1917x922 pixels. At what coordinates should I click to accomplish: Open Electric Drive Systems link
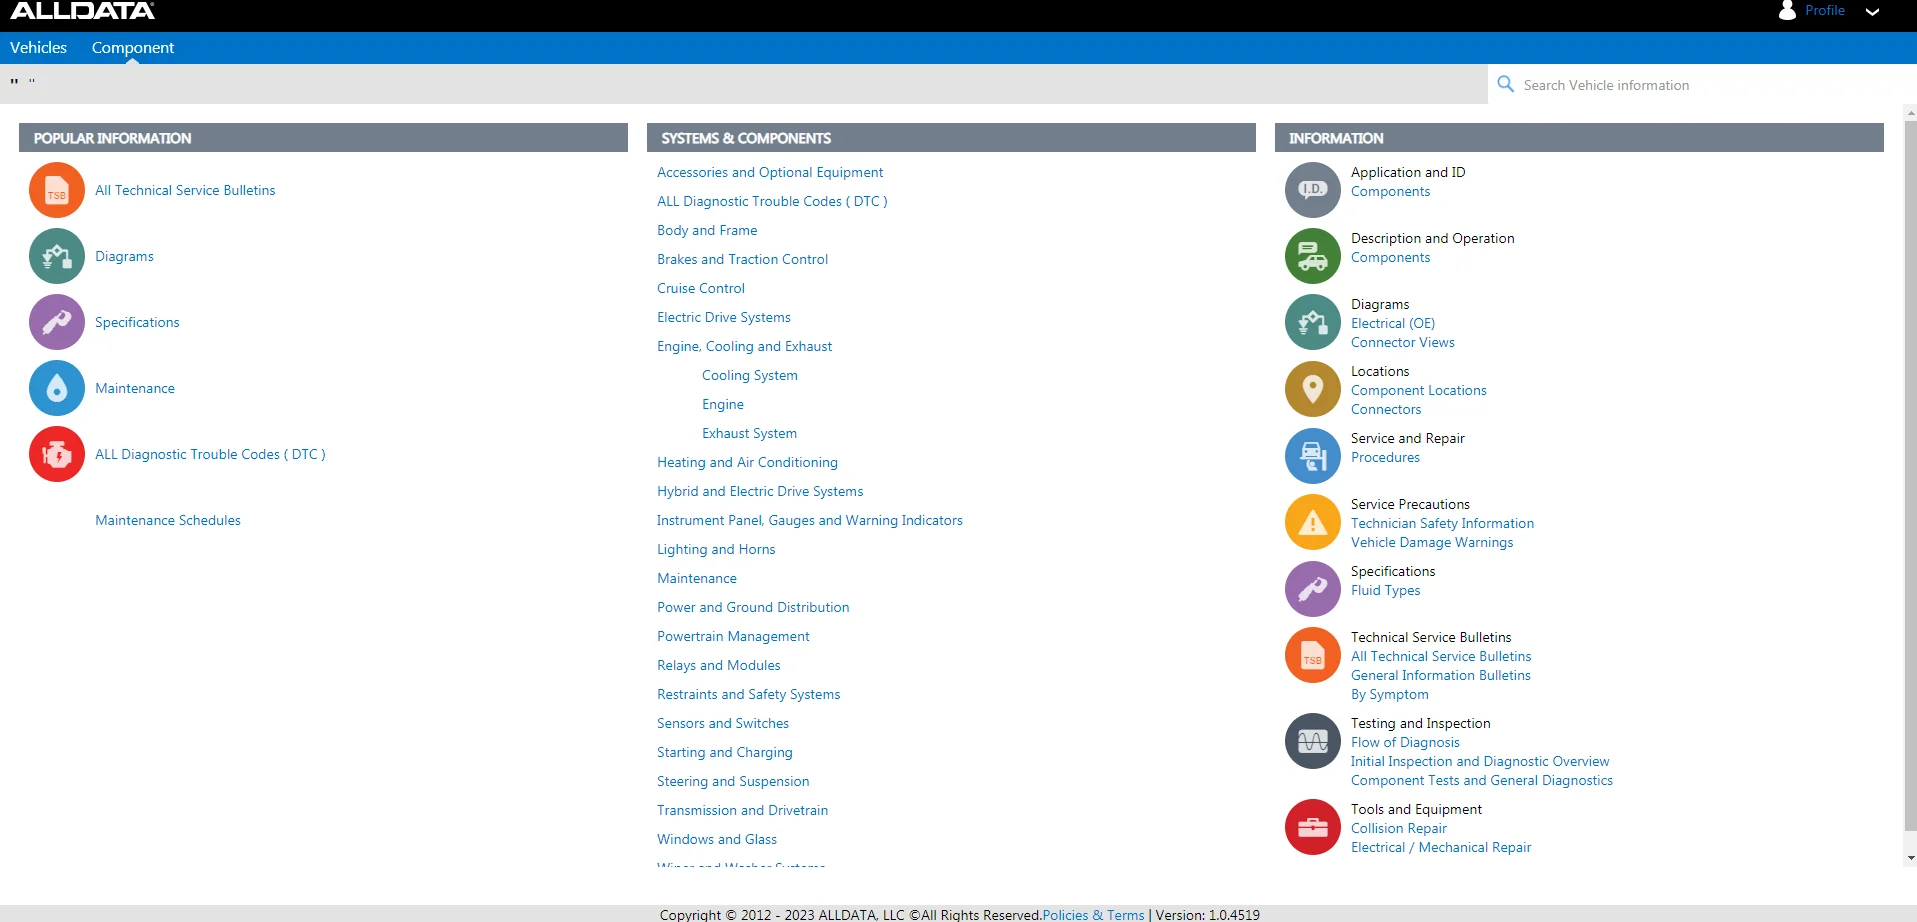click(x=724, y=317)
